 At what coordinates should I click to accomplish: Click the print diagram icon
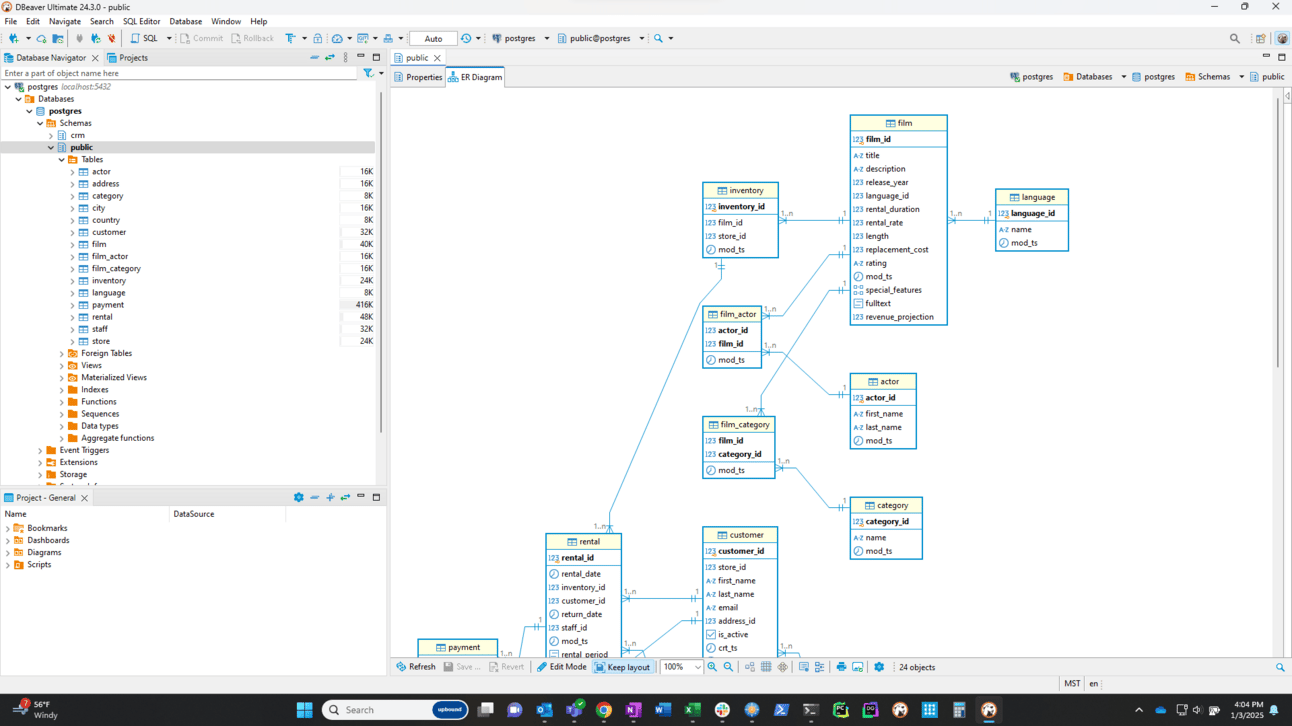[841, 667]
